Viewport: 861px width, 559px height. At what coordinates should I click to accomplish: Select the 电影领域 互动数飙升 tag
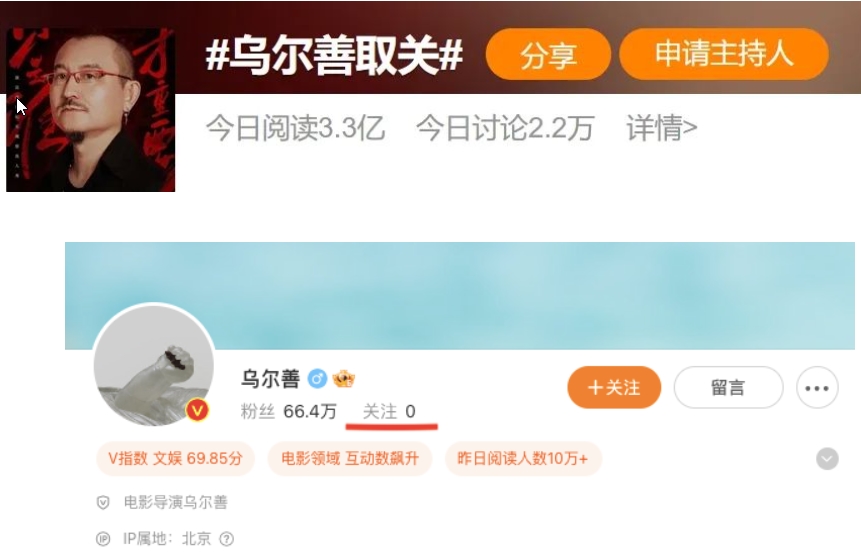coord(350,459)
